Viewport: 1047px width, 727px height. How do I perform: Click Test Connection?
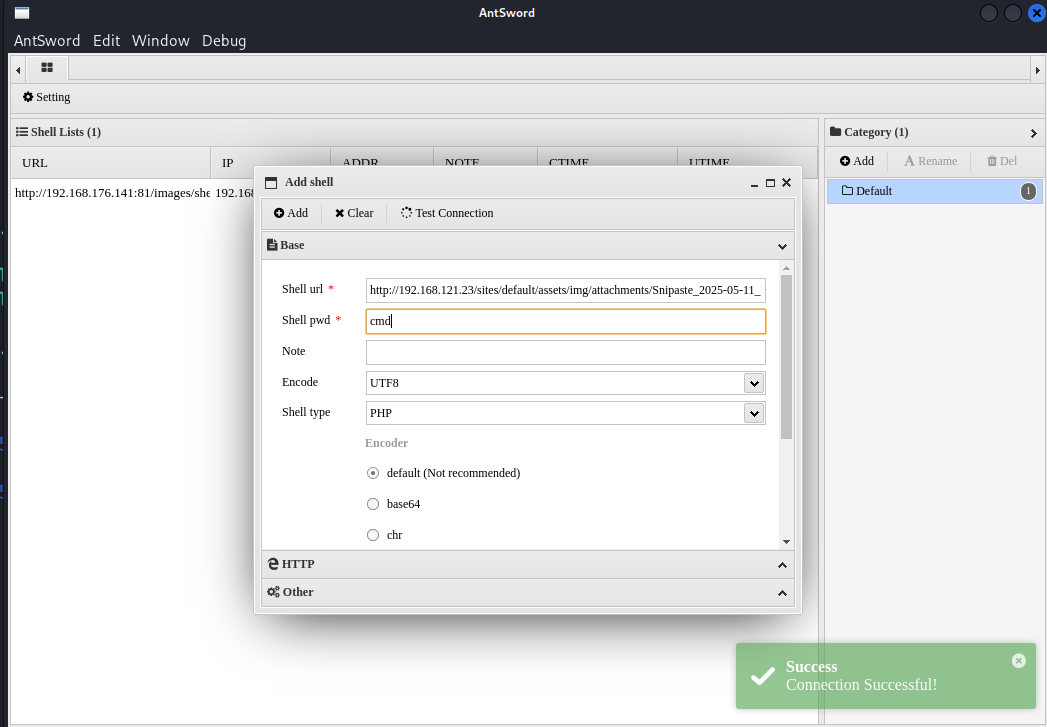pos(447,213)
